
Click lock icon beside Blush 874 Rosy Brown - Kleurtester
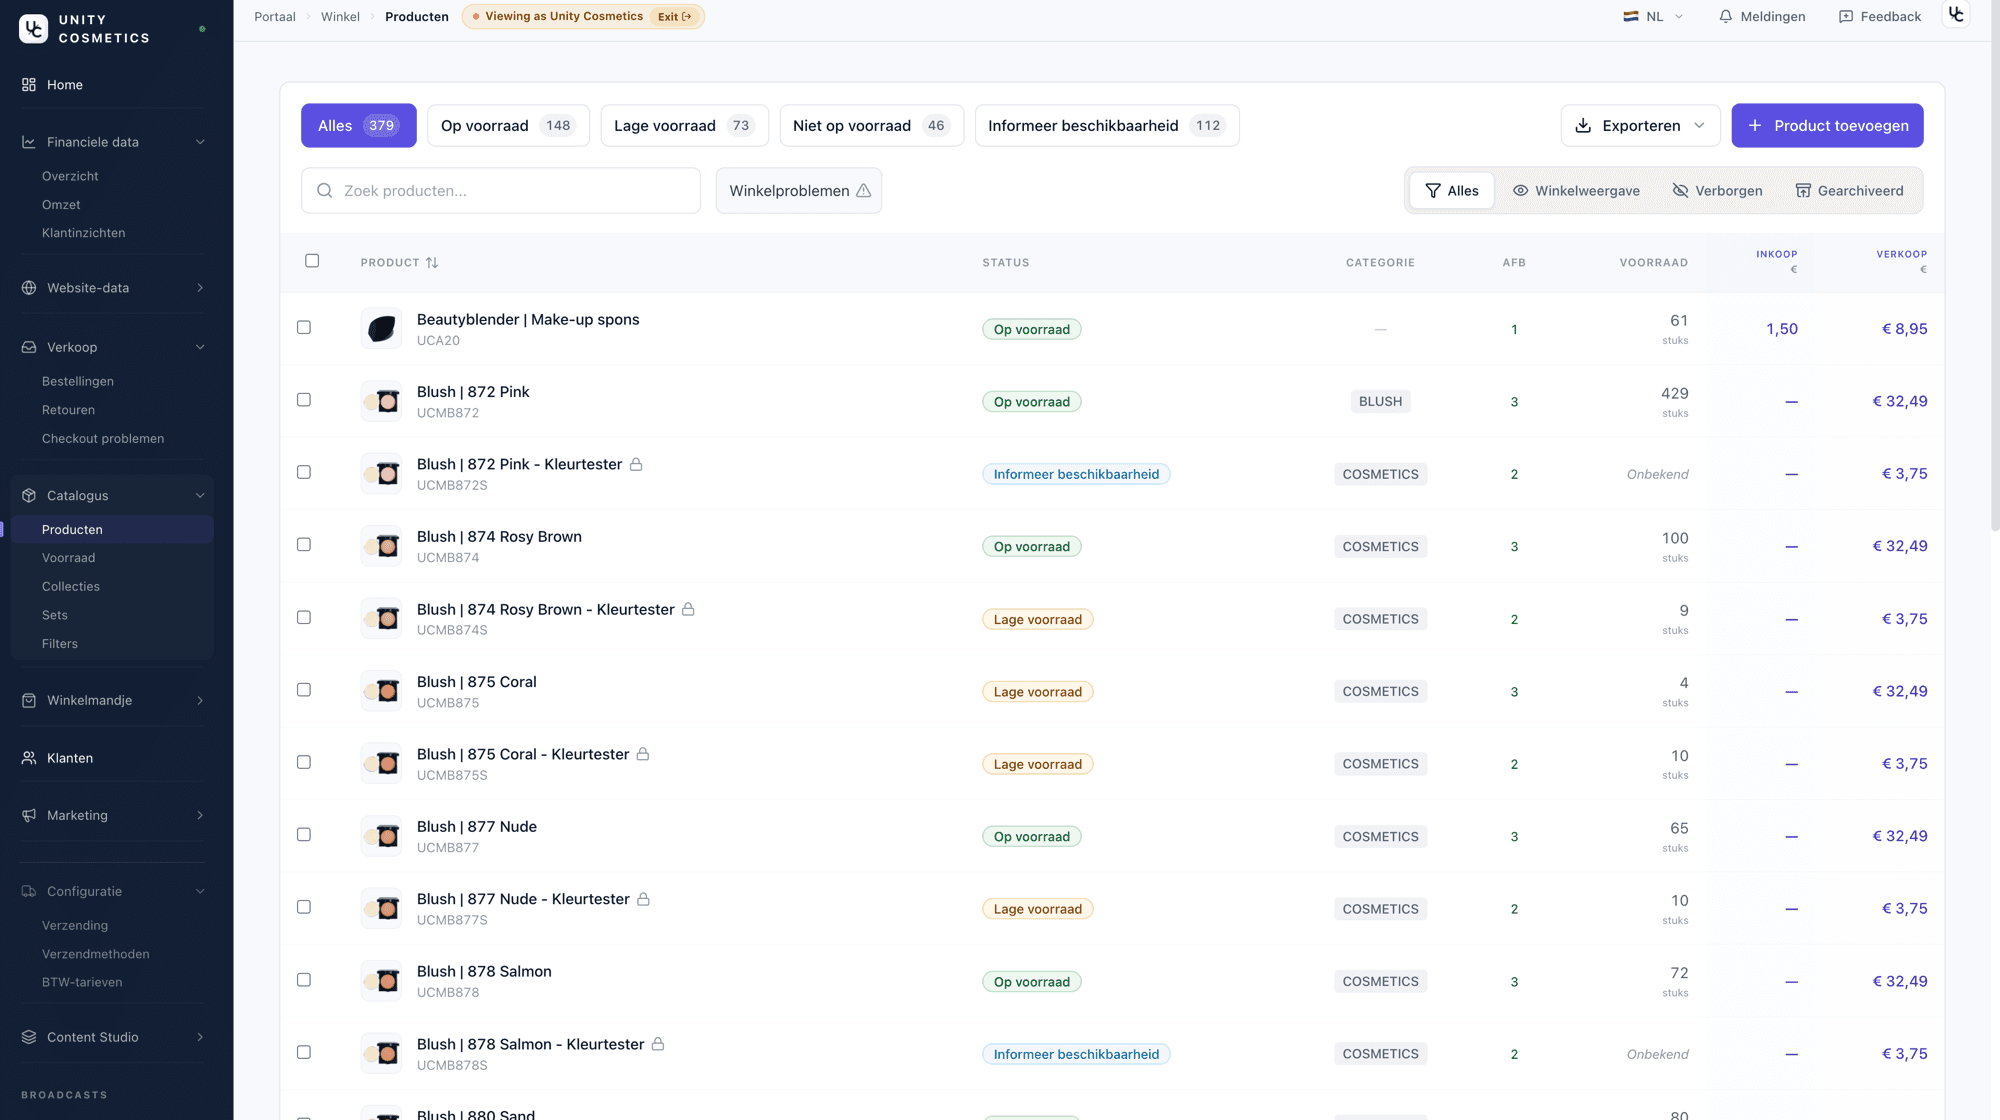coord(688,609)
